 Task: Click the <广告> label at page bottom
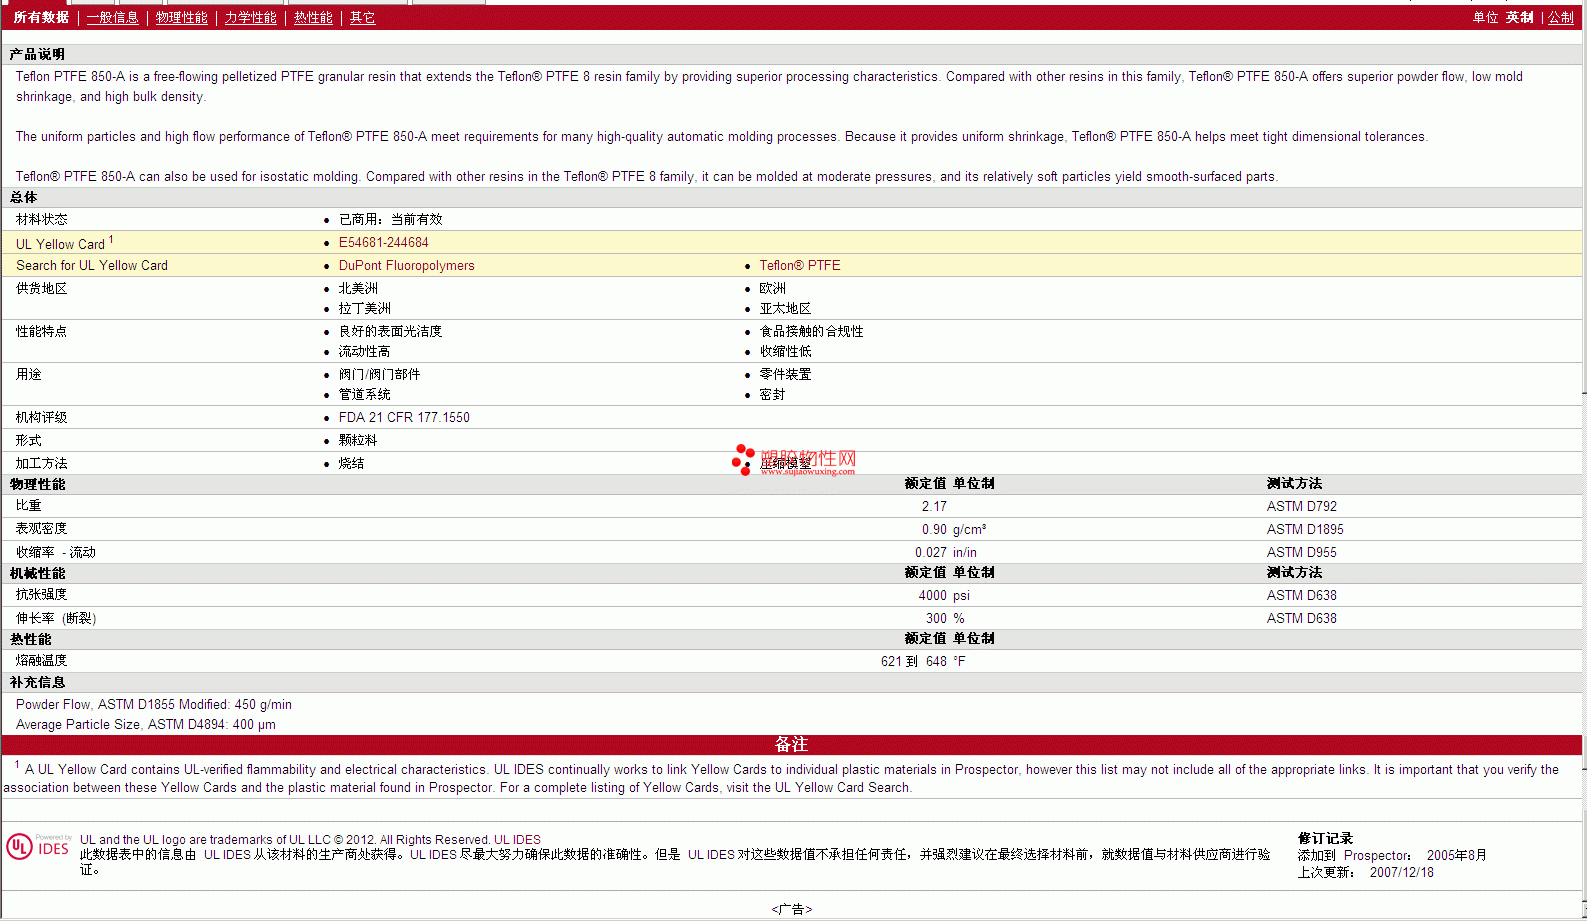pyautogui.click(x=791, y=909)
